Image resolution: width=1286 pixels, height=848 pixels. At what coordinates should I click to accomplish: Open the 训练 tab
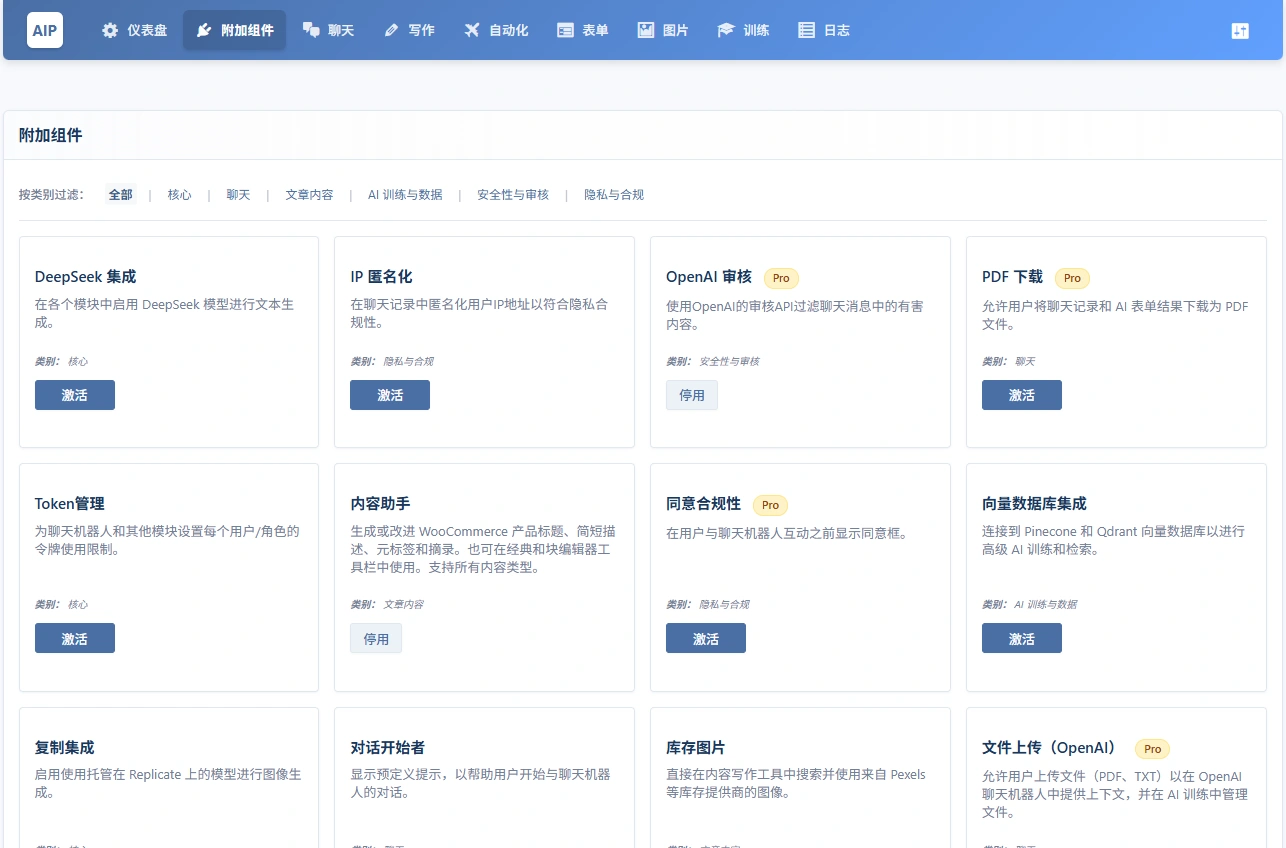pyautogui.click(x=743, y=30)
